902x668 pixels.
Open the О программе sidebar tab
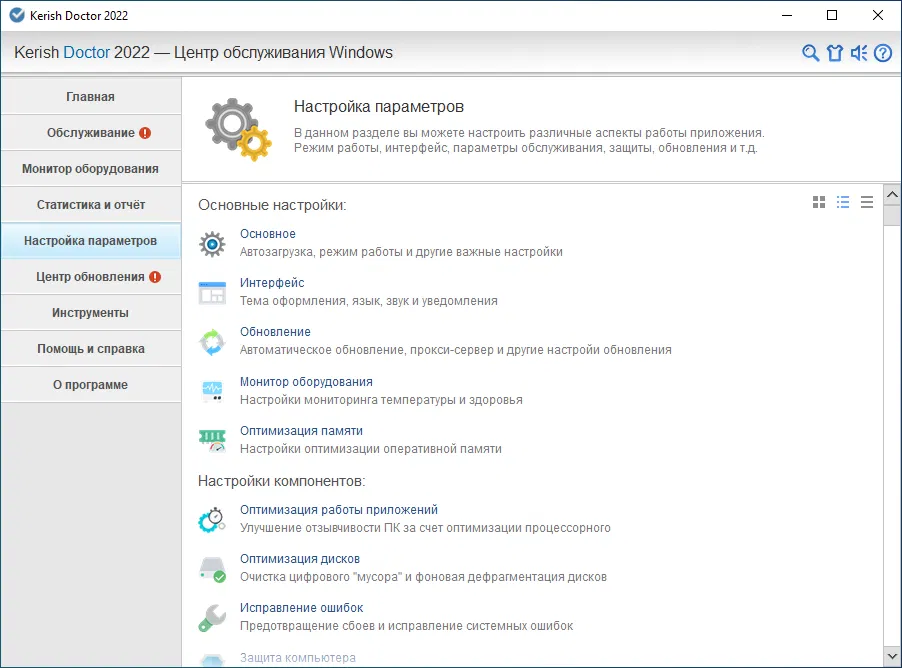tap(91, 385)
